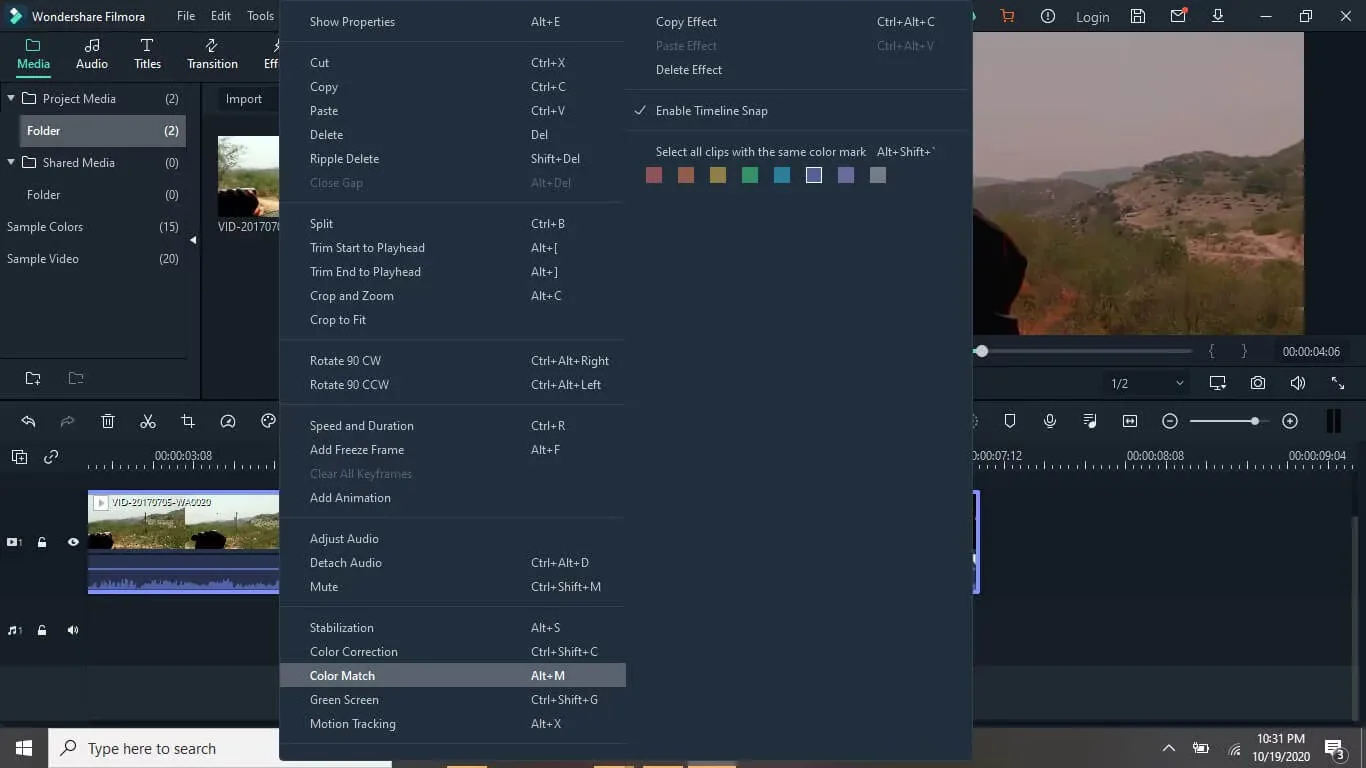Mute the audio track with the speaker toggle
The width and height of the screenshot is (1366, 768).
[x=72, y=630]
